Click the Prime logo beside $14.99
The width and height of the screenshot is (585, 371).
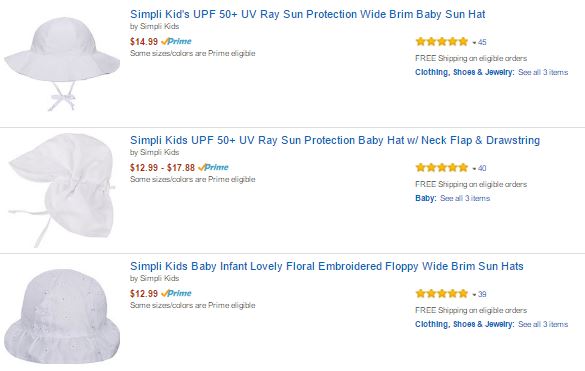pyautogui.click(x=176, y=41)
